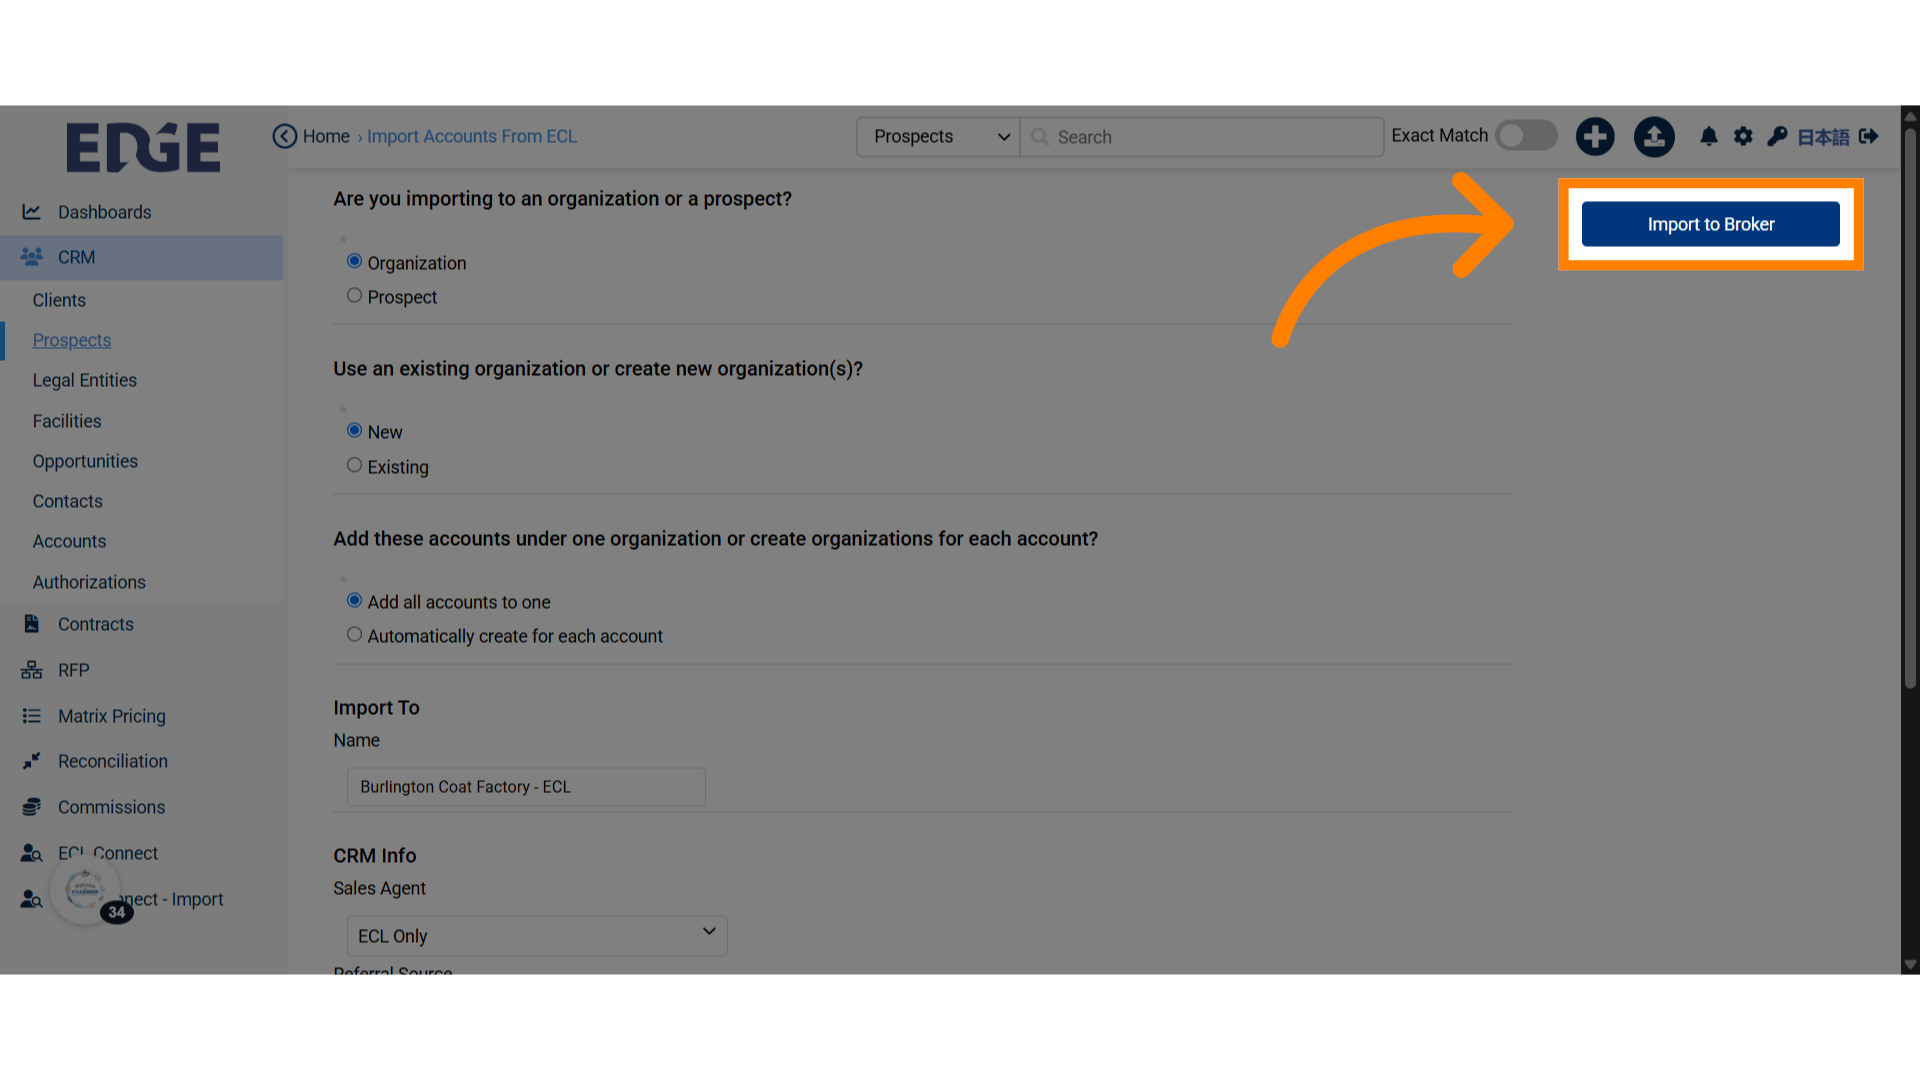Select Add all accounts to one
1920x1080 pixels.
(x=354, y=600)
